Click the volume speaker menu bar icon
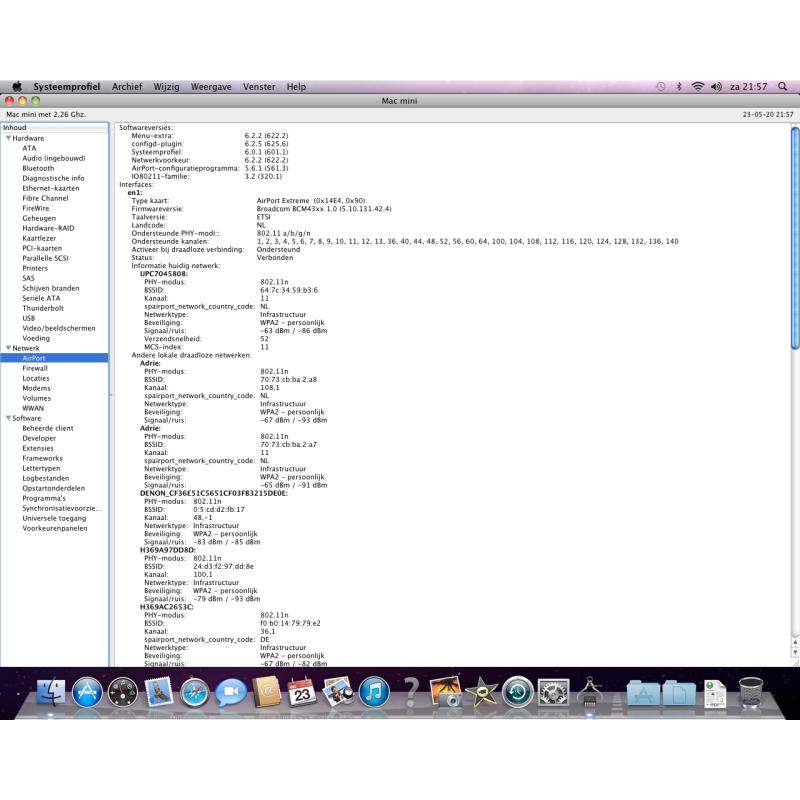This screenshot has width=800, height=800. 716,87
